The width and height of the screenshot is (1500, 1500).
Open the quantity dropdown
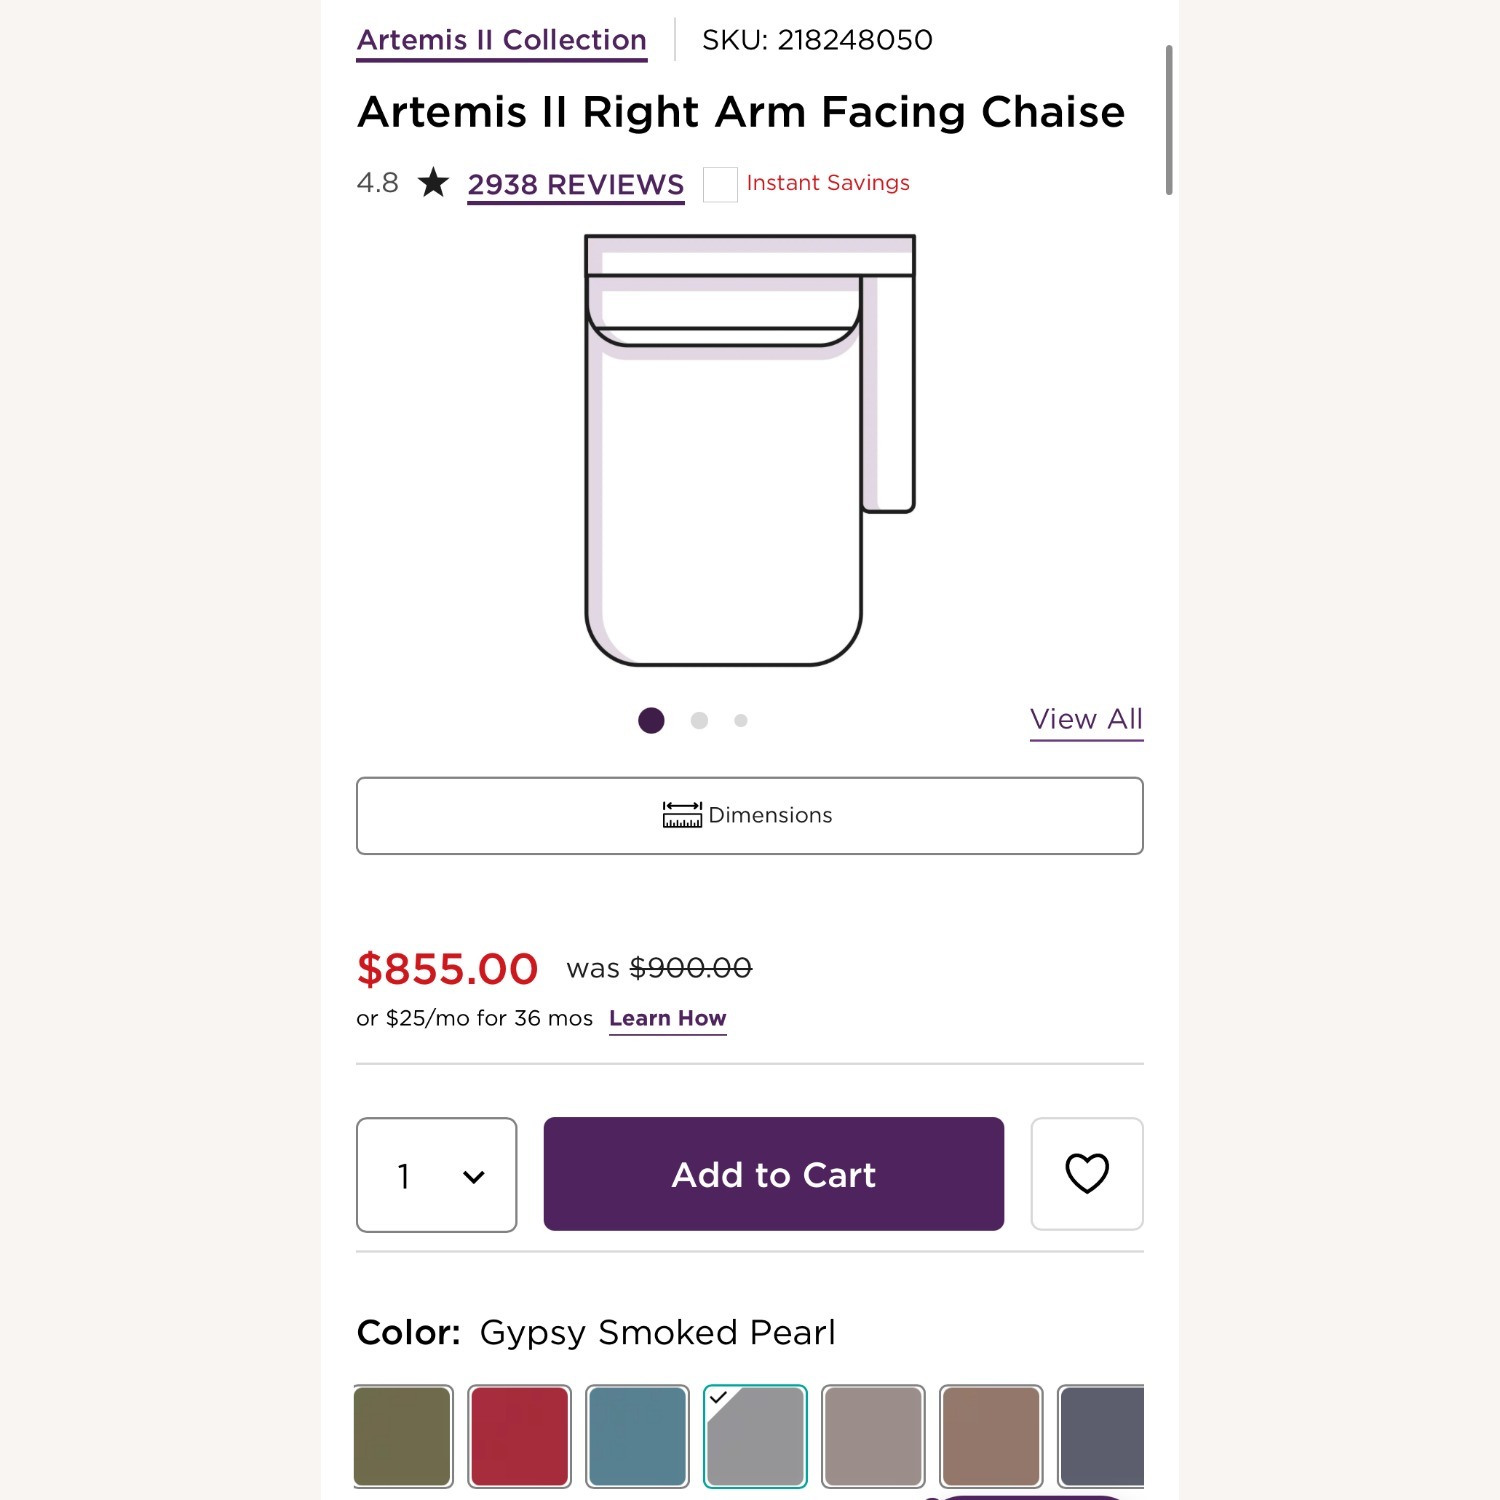pos(436,1175)
